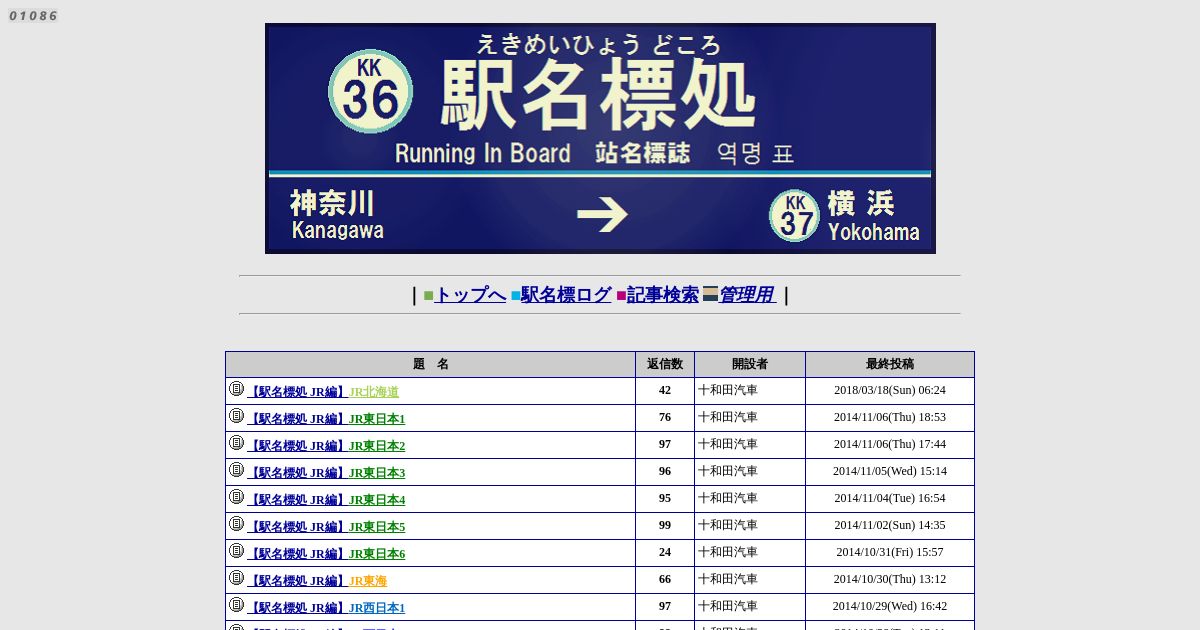Click the document icon for JR東海 row
Viewport: 1200px width, 630px height.
pos(236,578)
